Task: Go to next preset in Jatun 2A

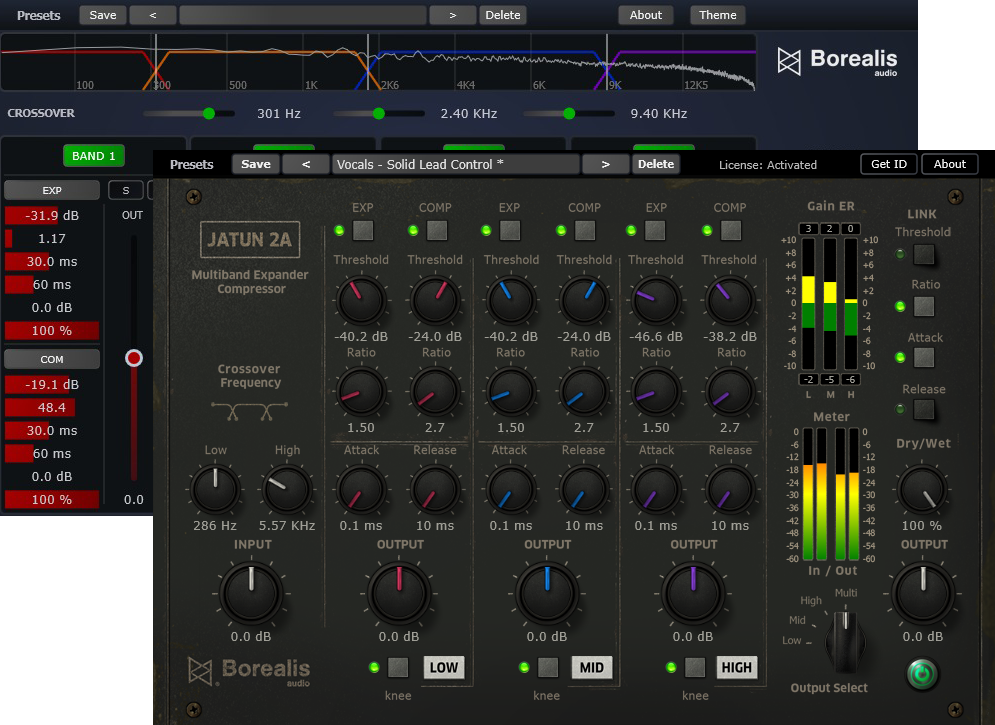Action: 605,164
